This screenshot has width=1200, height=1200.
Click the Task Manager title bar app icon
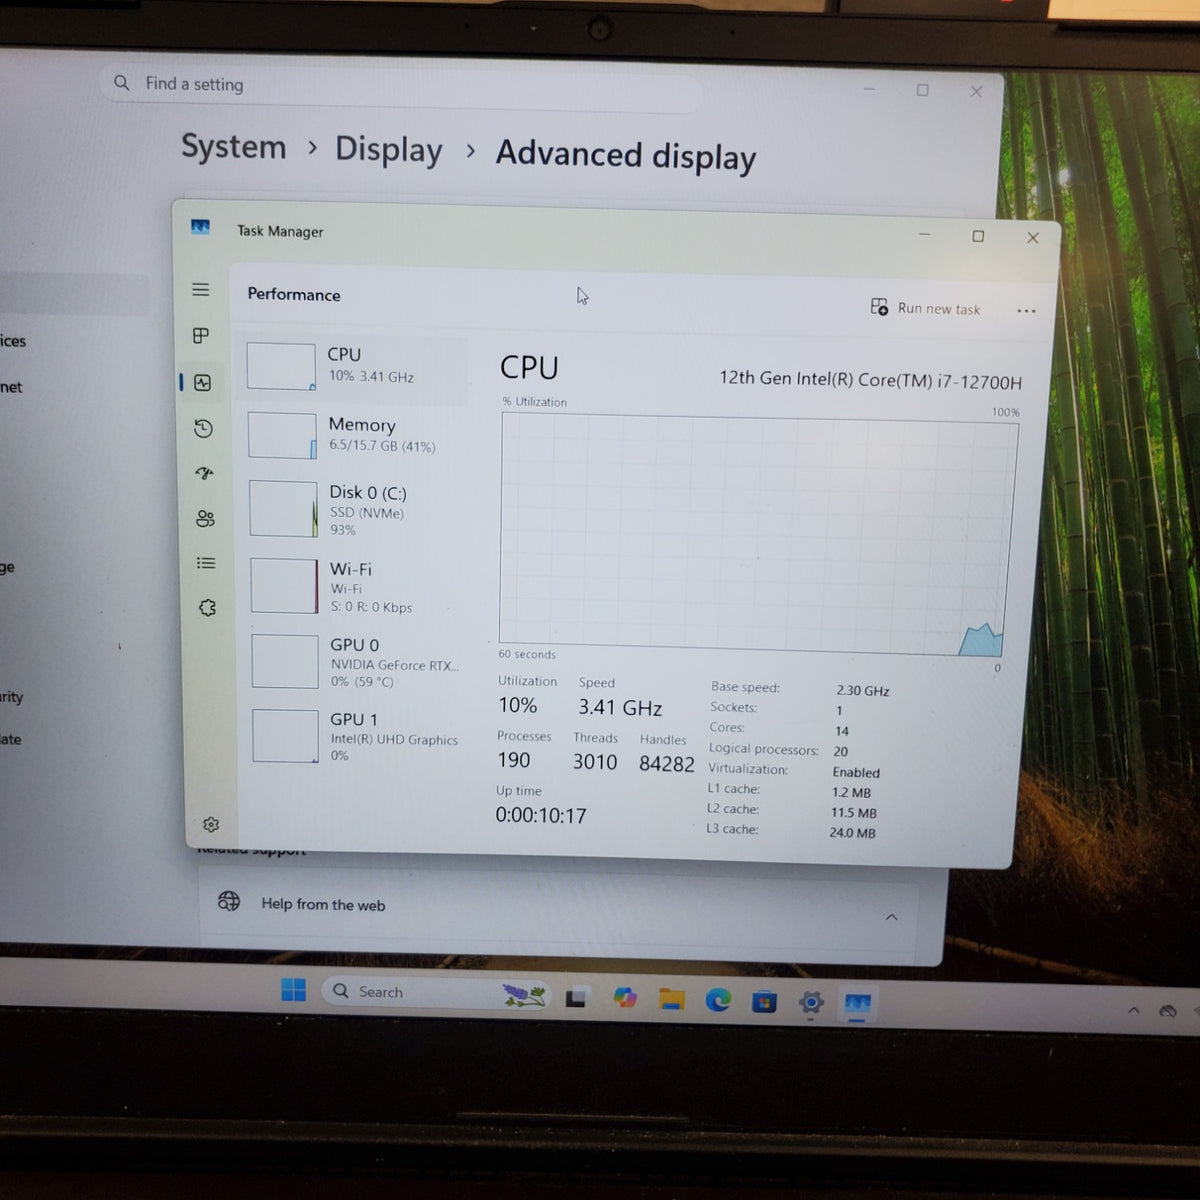(200, 227)
